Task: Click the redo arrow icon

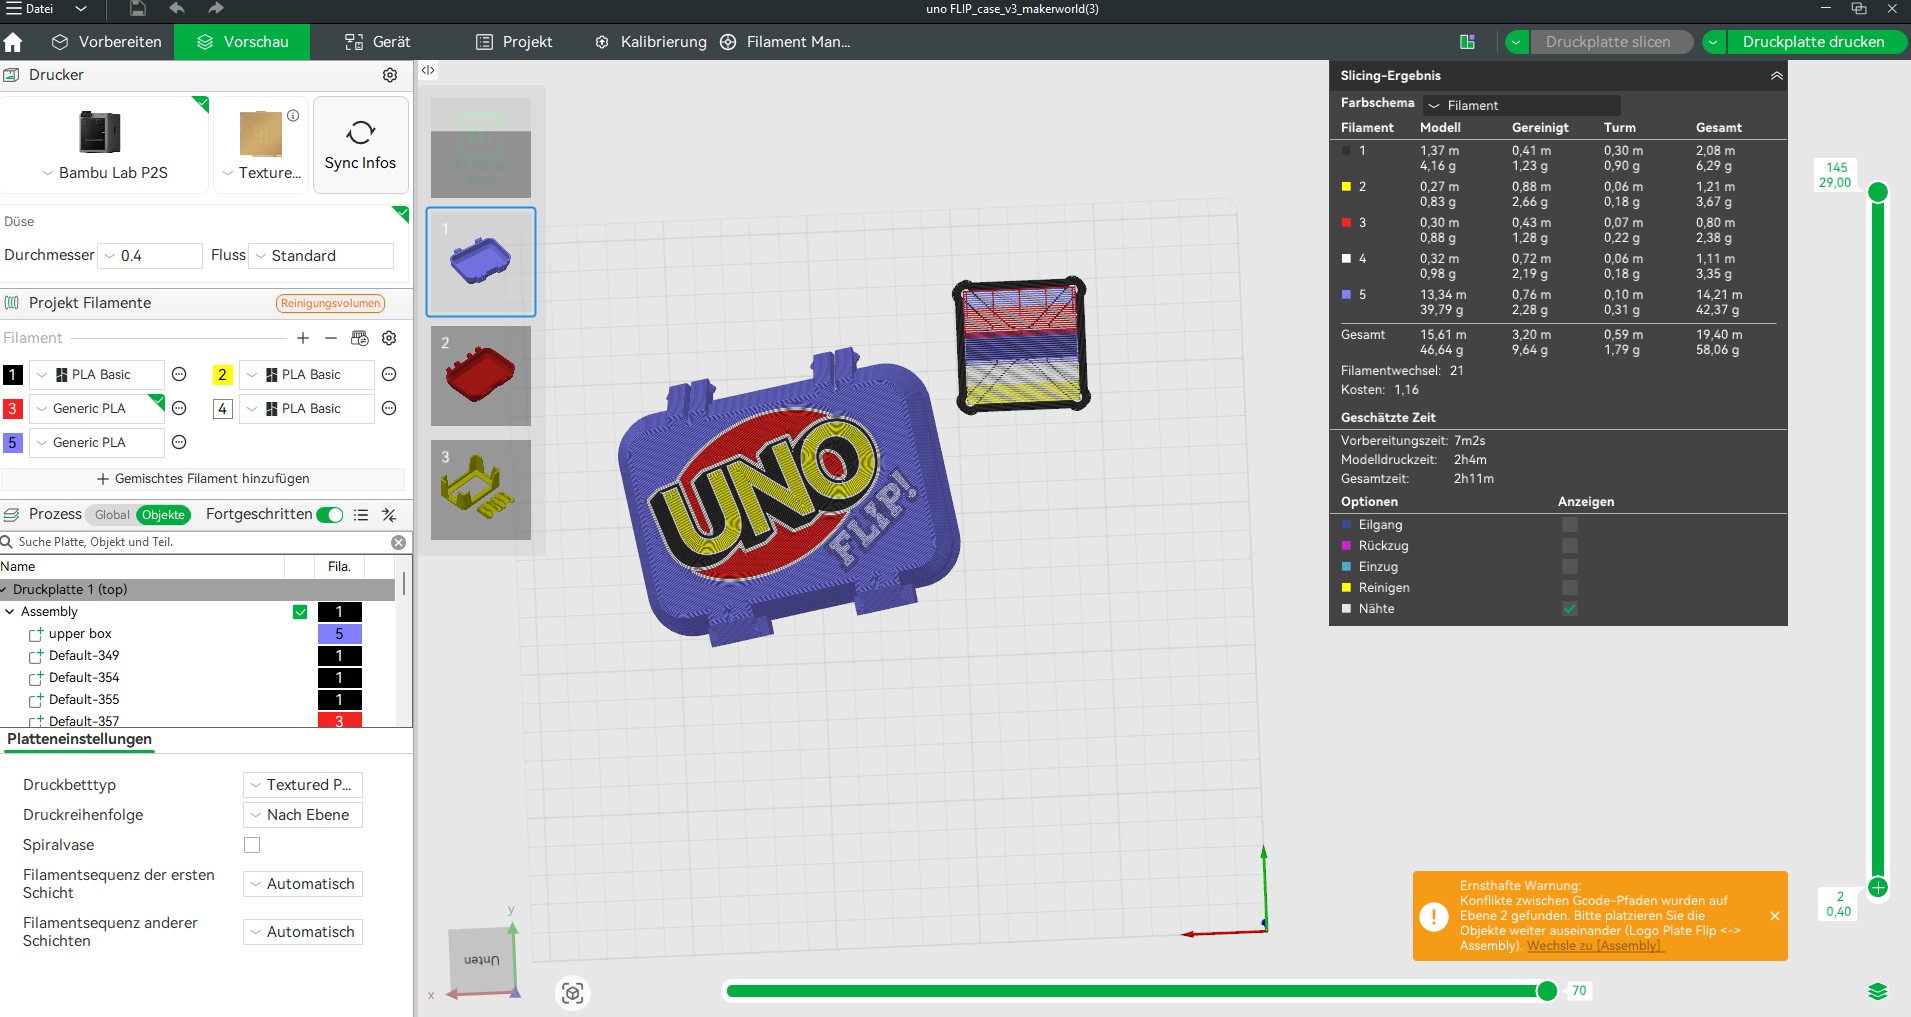Action: pos(216,9)
